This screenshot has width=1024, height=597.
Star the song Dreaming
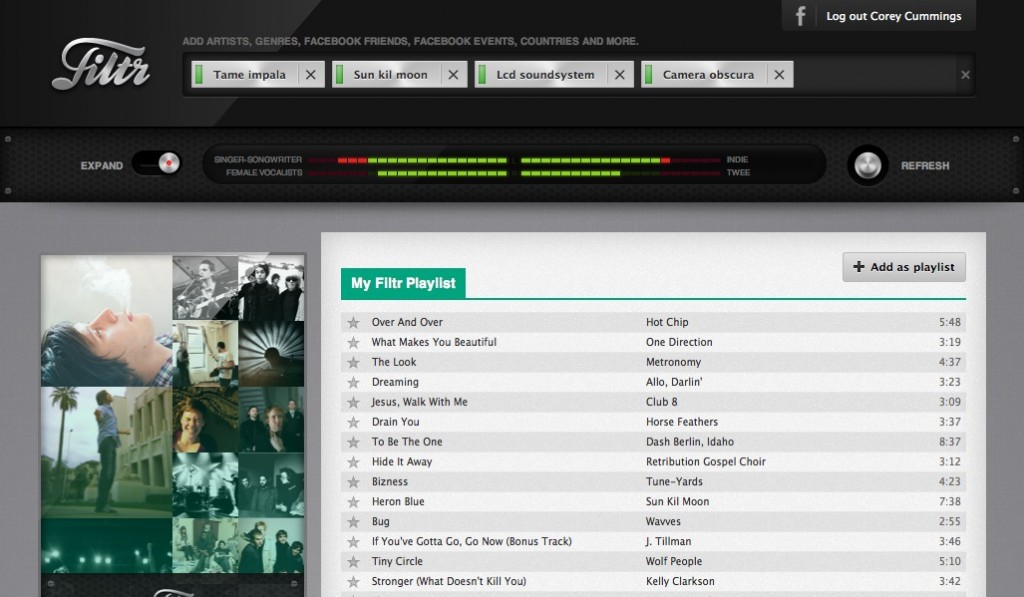(353, 382)
